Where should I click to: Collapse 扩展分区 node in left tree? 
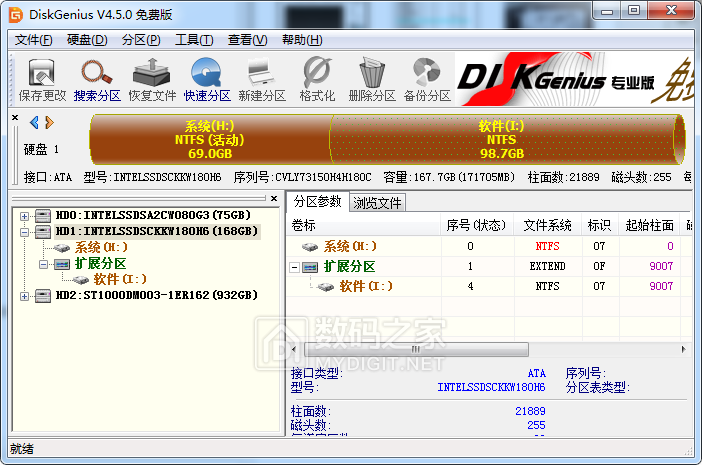[43, 264]
